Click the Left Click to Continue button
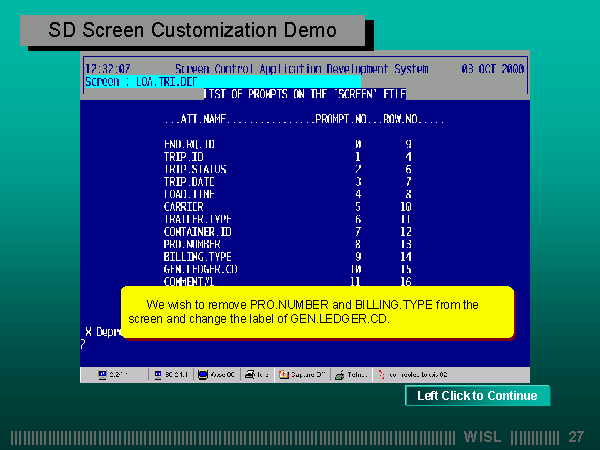The width and height of the screenshot is (600, 450). [477, 396]
